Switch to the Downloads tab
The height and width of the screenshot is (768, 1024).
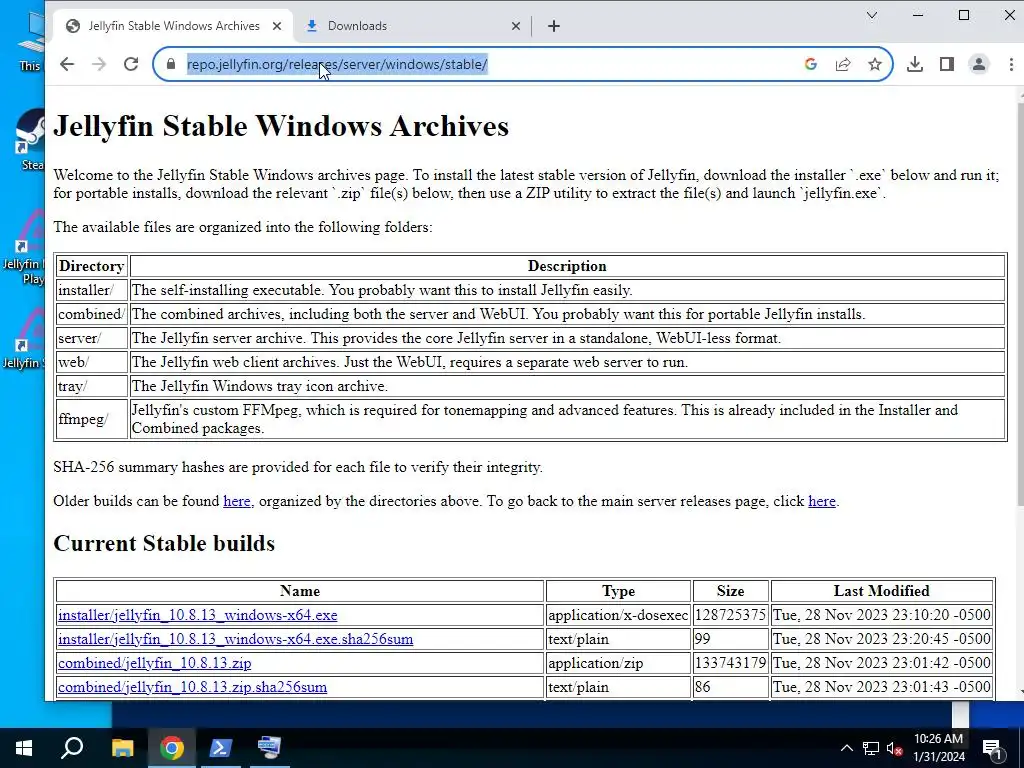[411, 26]
